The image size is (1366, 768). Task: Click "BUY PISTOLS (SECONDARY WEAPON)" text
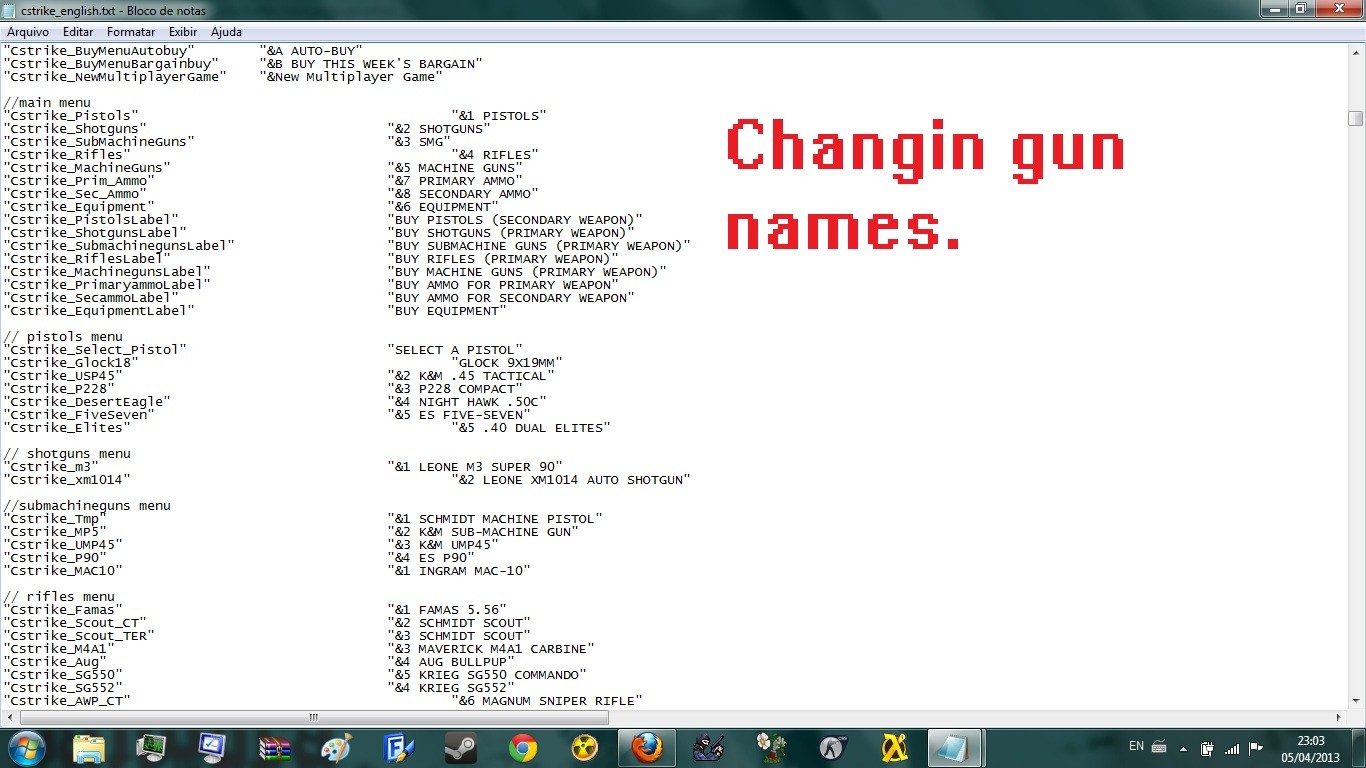click(514, 219)
